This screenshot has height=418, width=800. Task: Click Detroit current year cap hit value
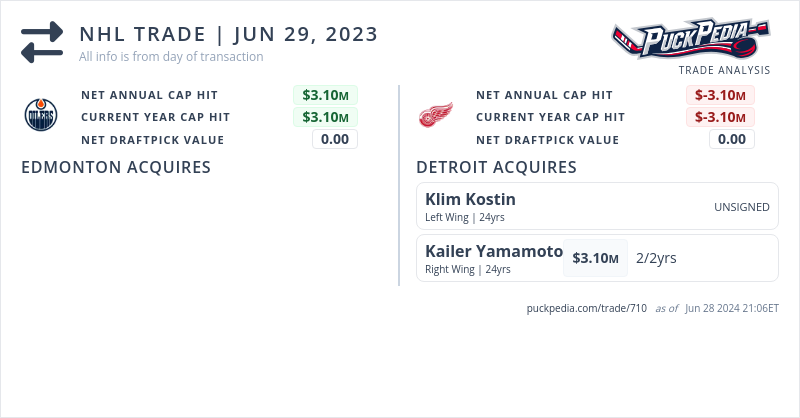click(720, 117)
